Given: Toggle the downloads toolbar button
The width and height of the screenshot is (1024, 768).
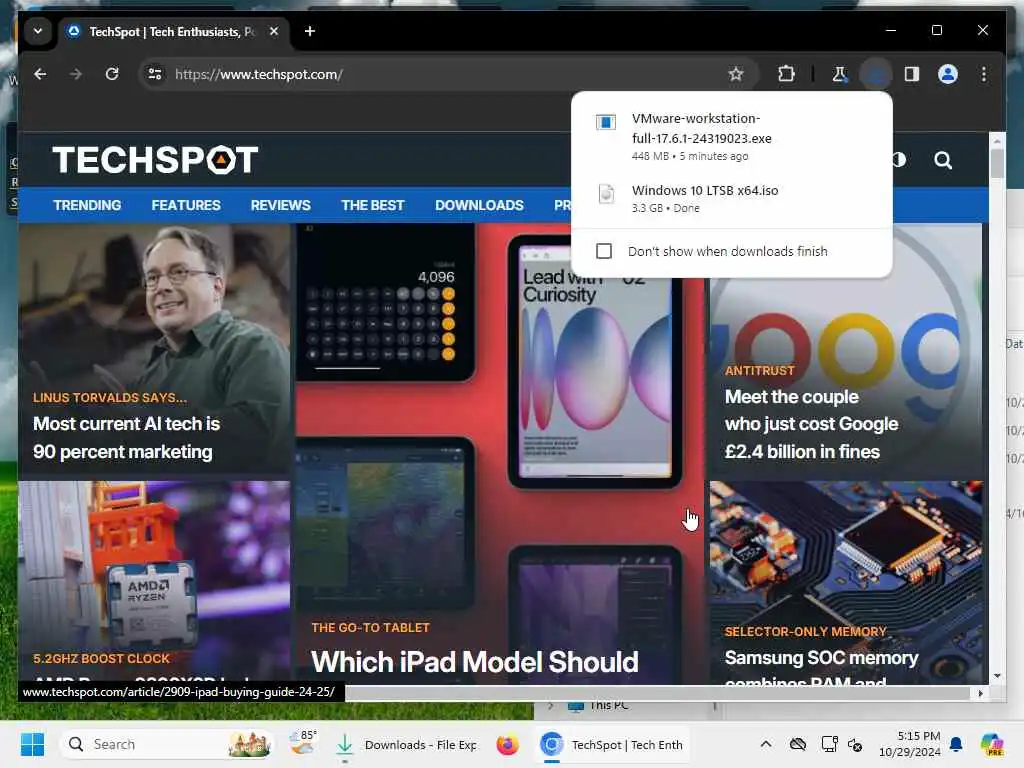Looking at the screenshot, I should (x=875, y=74).
